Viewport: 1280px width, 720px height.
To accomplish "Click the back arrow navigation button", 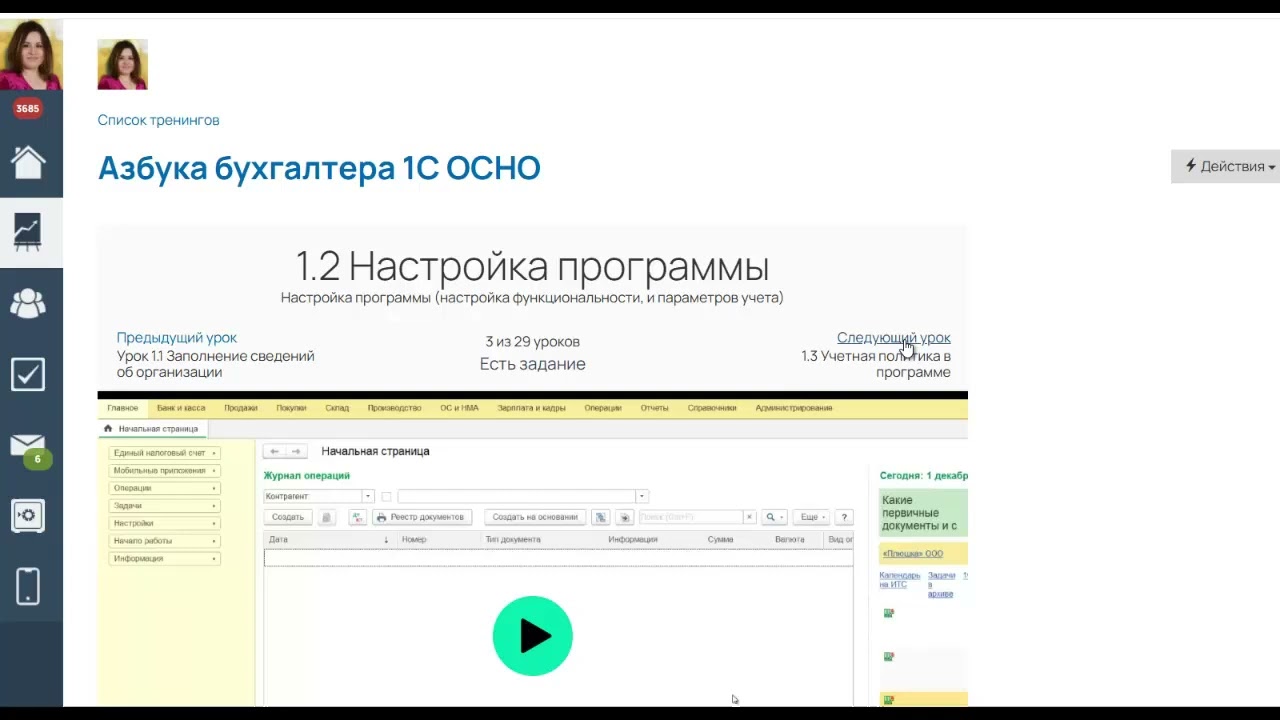I will click(275, 451).
